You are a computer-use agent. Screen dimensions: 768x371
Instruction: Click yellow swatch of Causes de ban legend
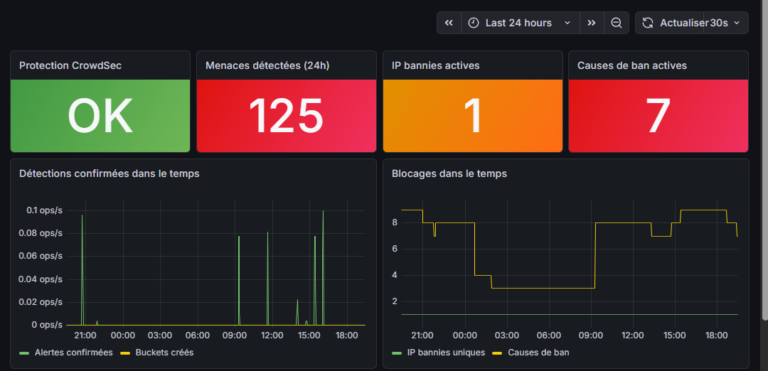[498, 353]
